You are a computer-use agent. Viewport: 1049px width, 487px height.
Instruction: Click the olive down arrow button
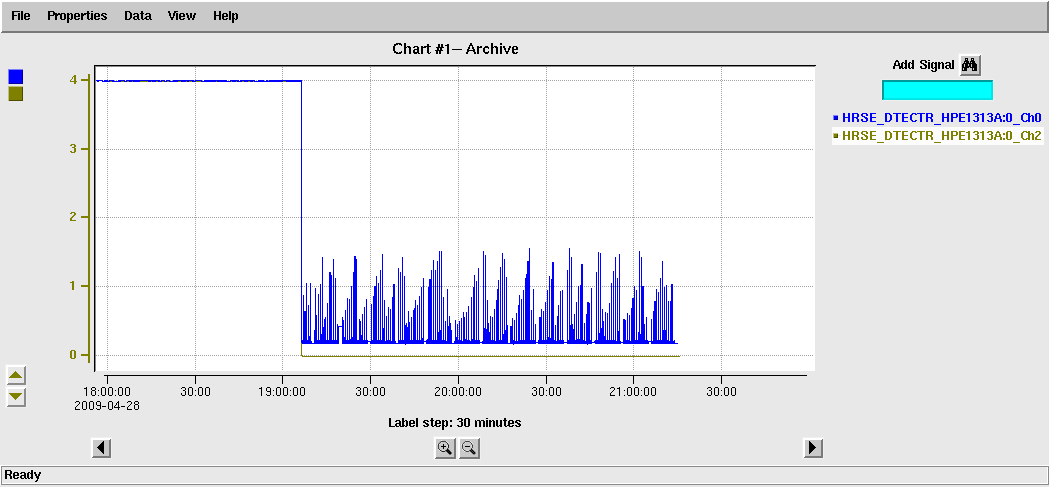[16, 397]
